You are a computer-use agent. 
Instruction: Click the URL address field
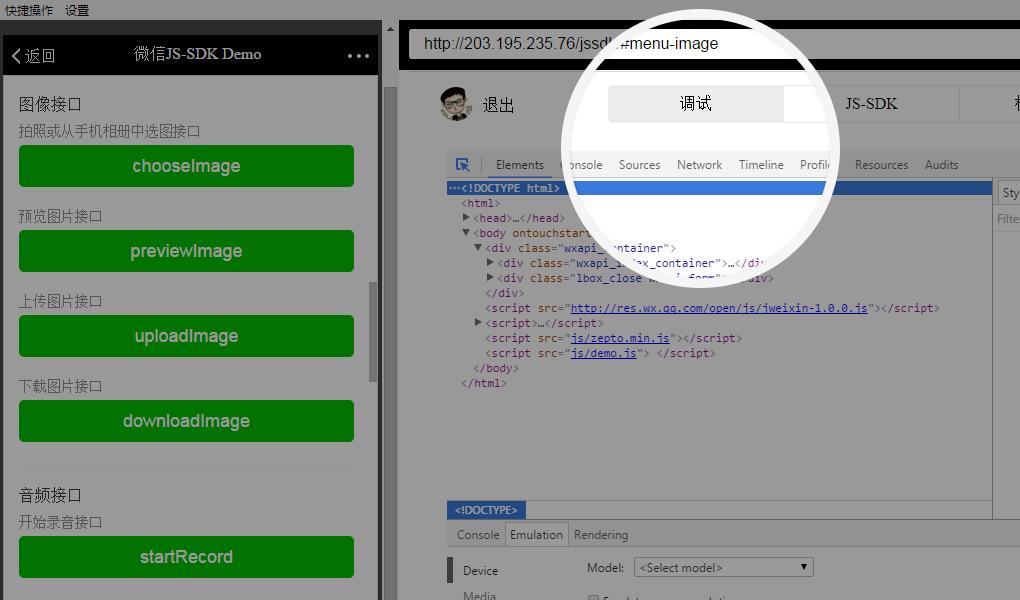[x=714, y=44]
